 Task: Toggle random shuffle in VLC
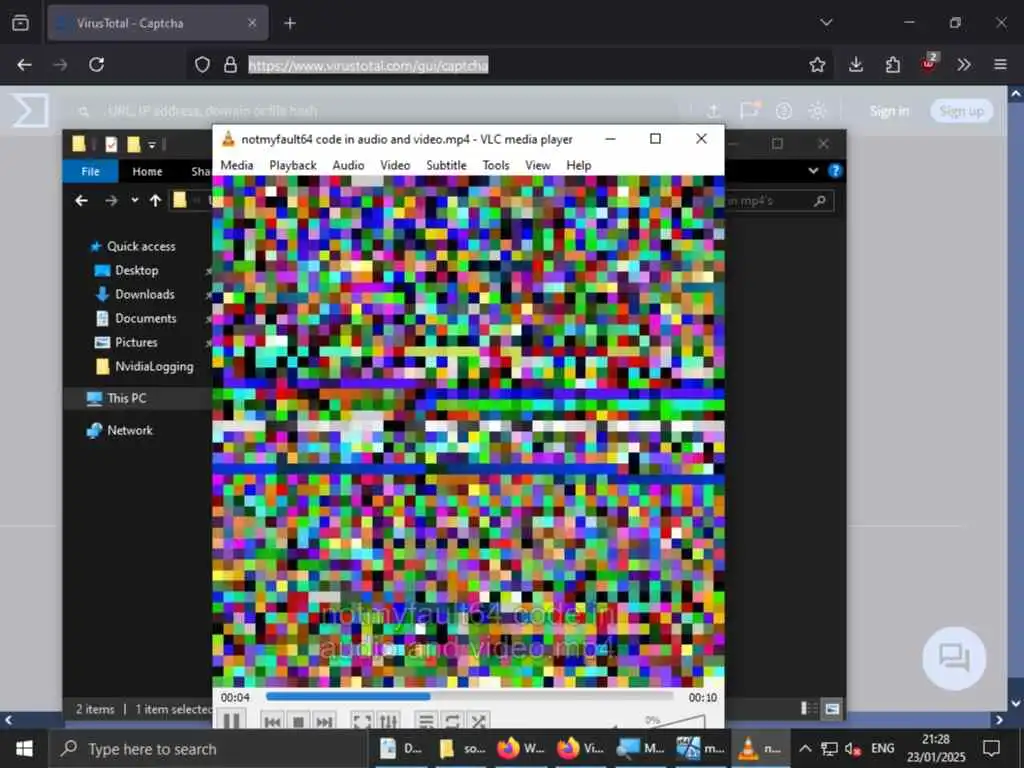pyautogui.click(x=478, y=722)
